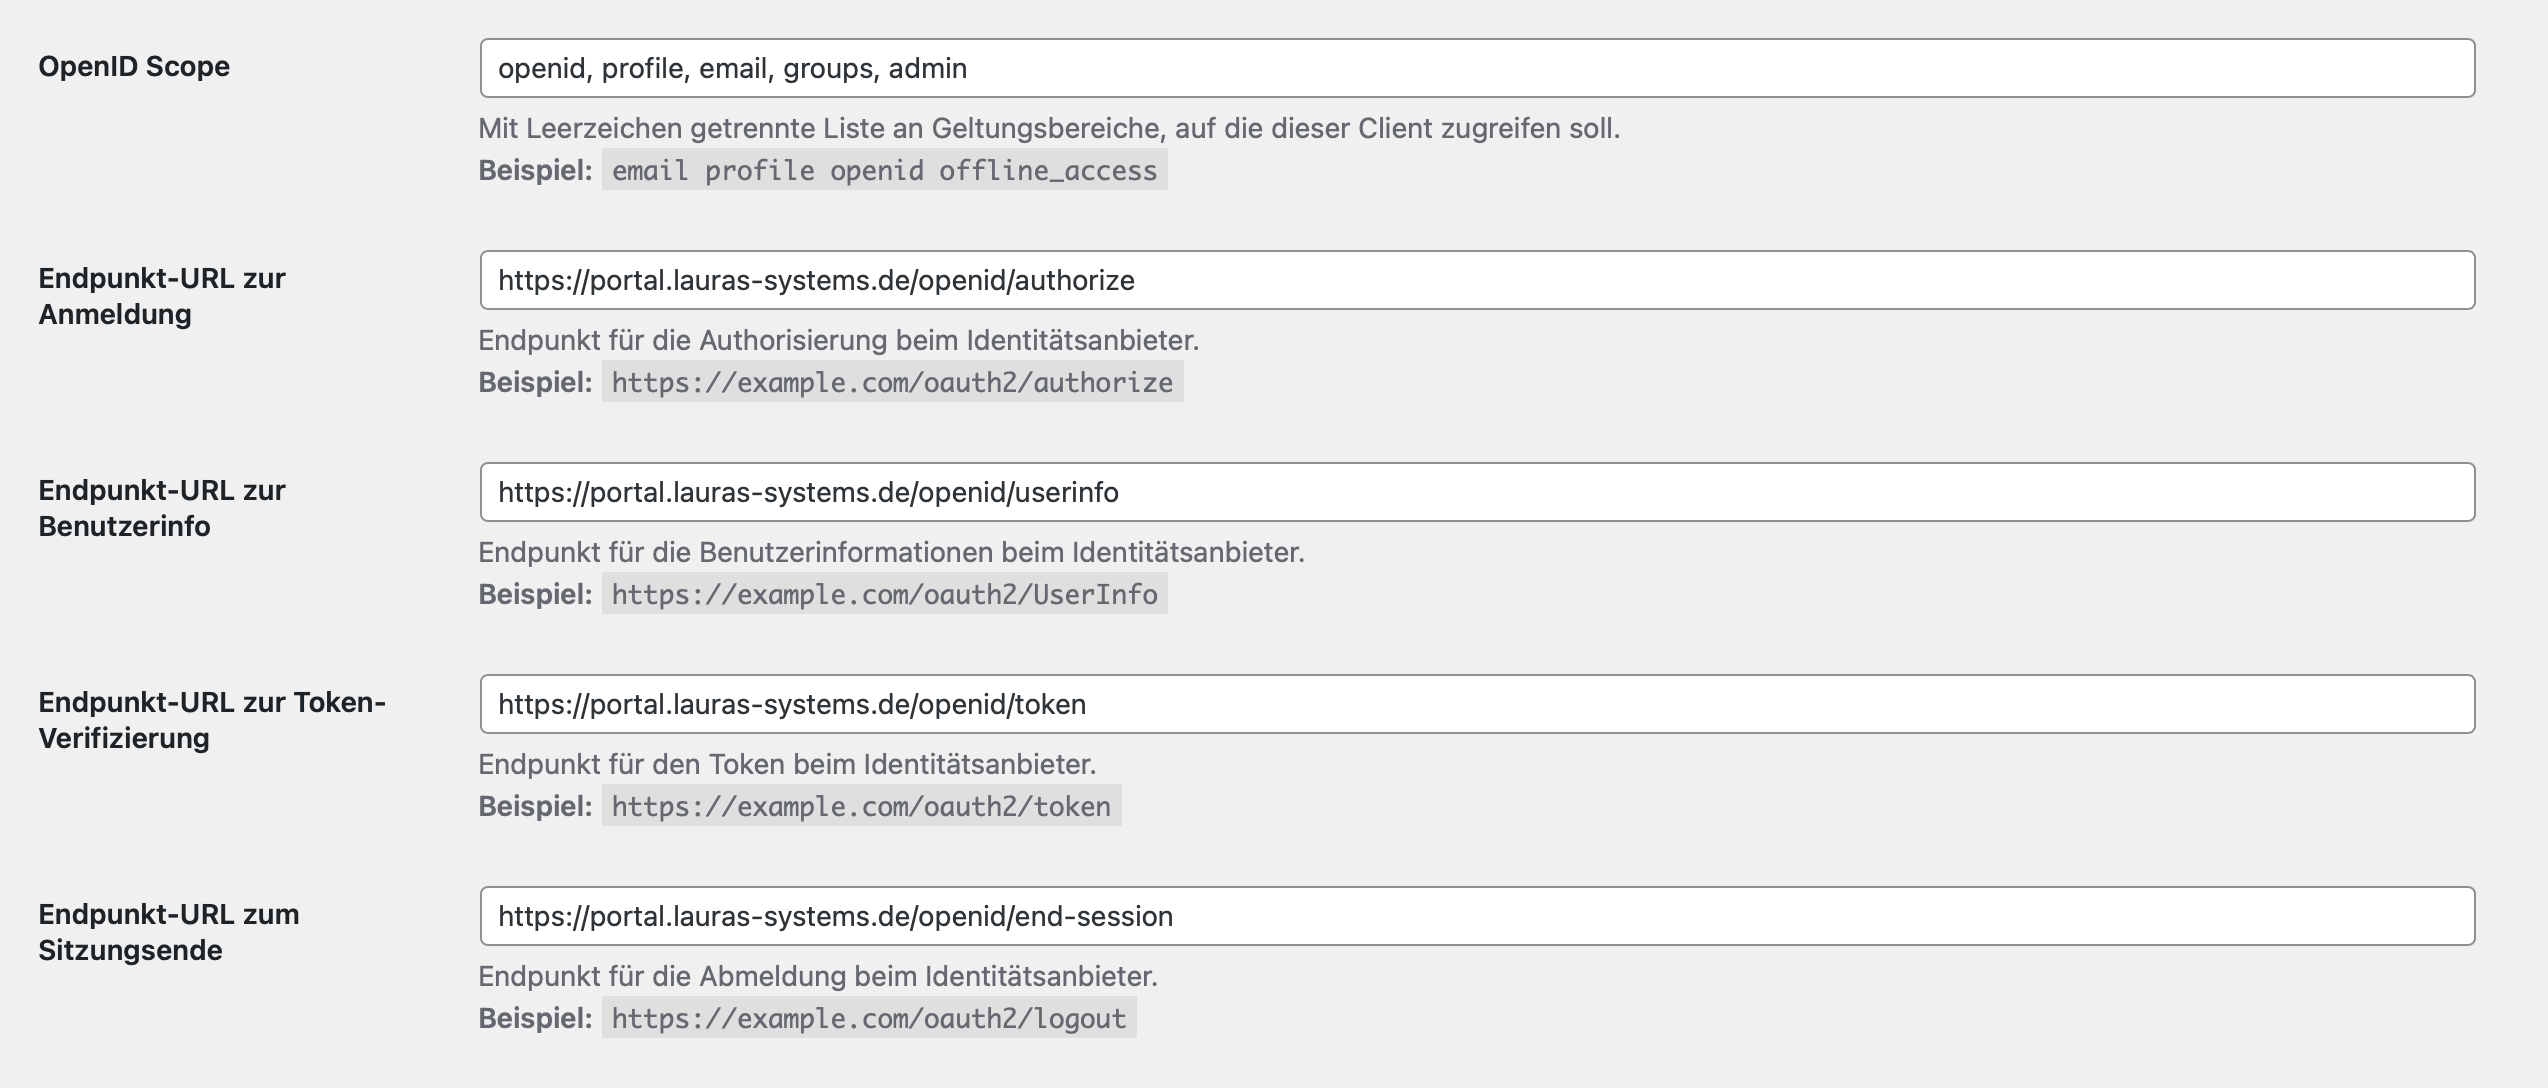The height and width of the screenshot is (1088, 2548).
Task: Click the "Endpunkt-URL zur Token-Verifizierung" label
Action: click(212, 720)
